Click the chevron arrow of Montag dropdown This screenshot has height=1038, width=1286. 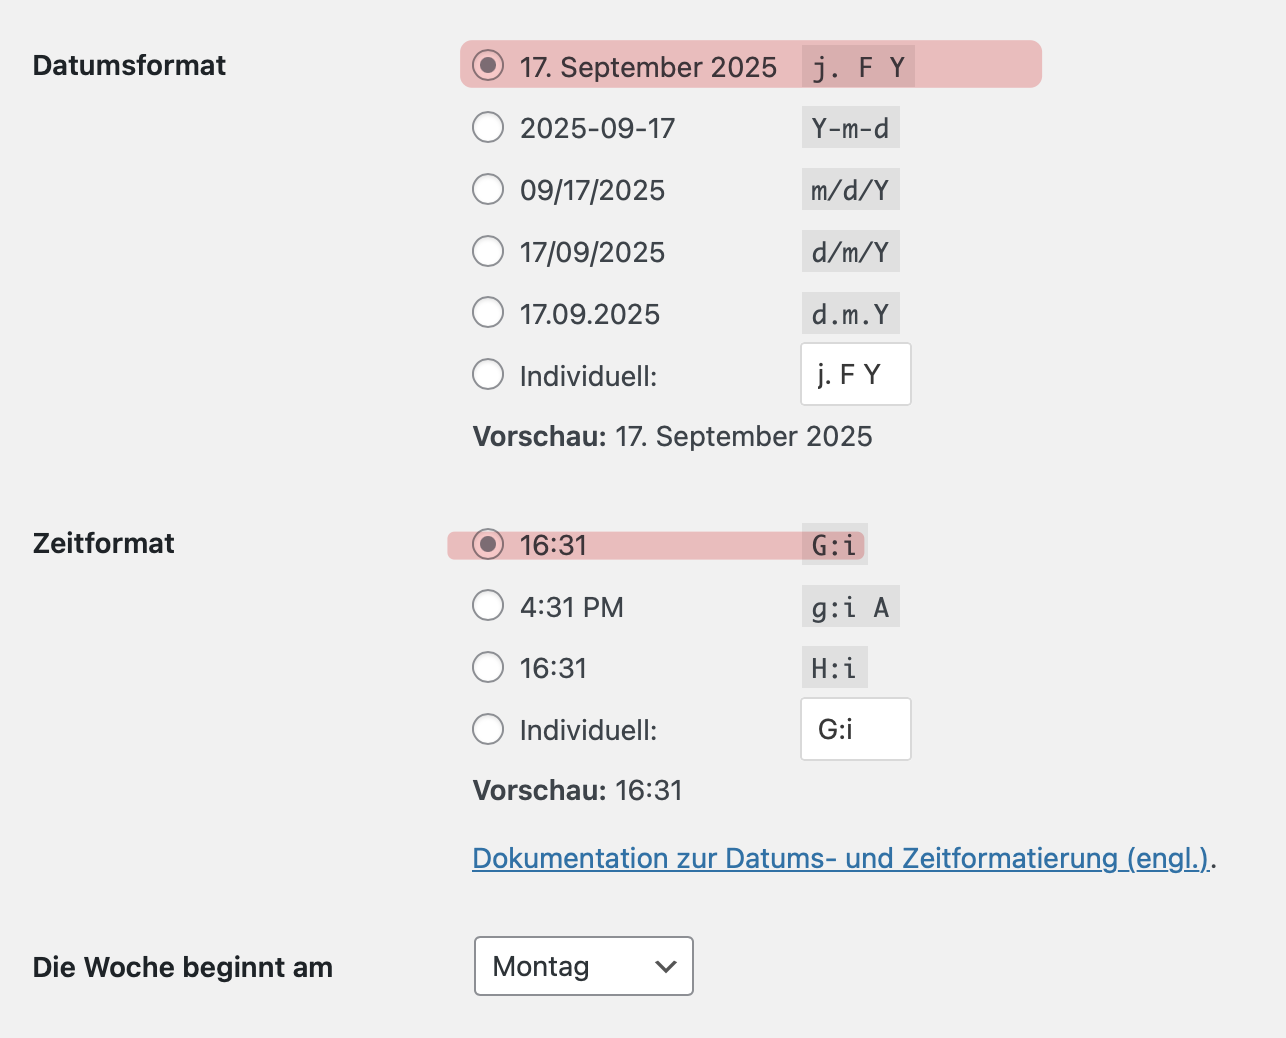click(665, 966)
